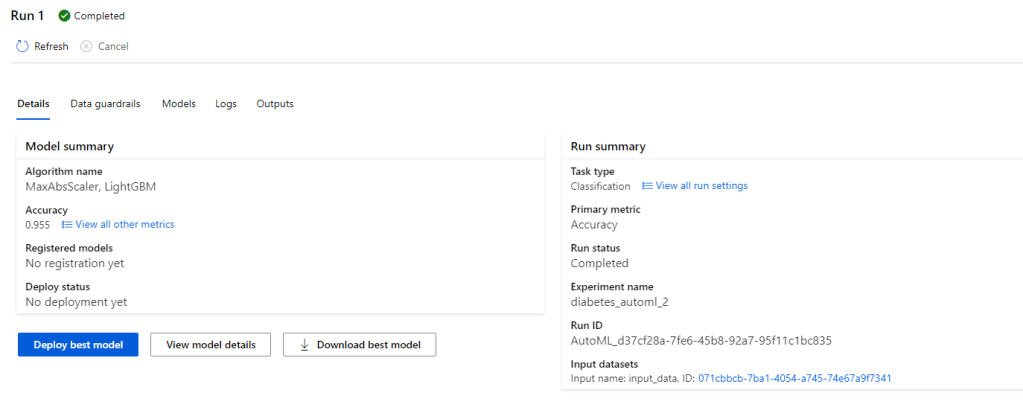This screenshot has height=419, width=1023.
Task: Open the Data guardrails tab
Action: coord(105,104)
